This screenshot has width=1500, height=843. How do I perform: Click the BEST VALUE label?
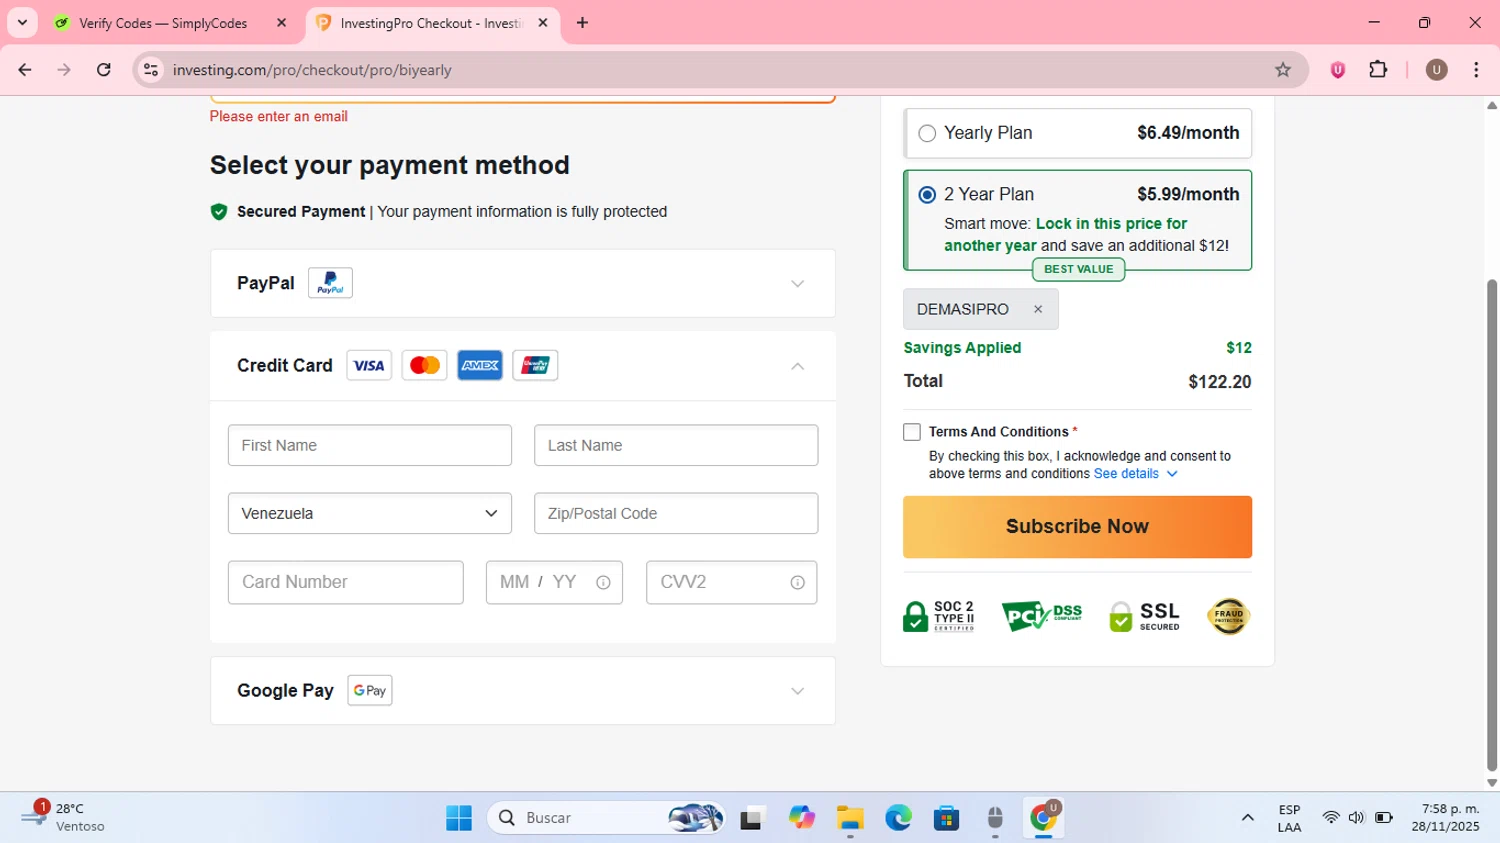click(1078, 269)
